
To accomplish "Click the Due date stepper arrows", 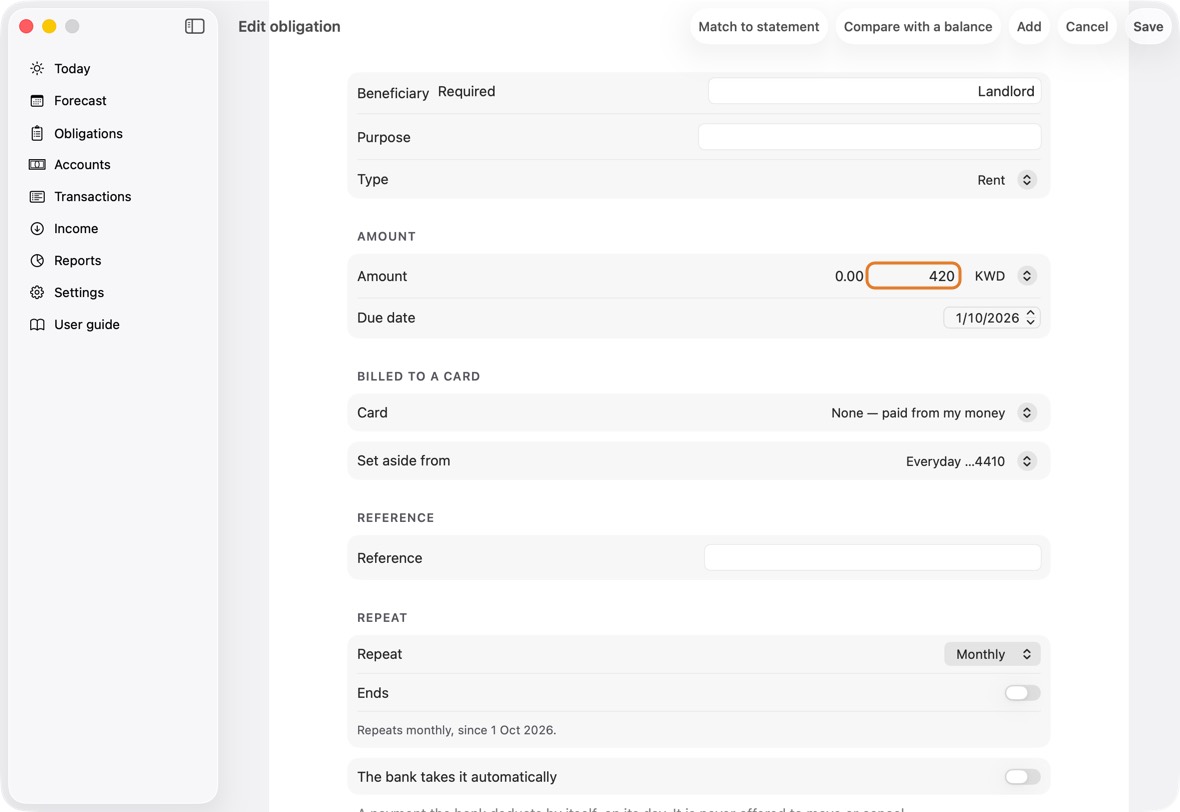I will pyautogui.click(x=1031, y=318).
